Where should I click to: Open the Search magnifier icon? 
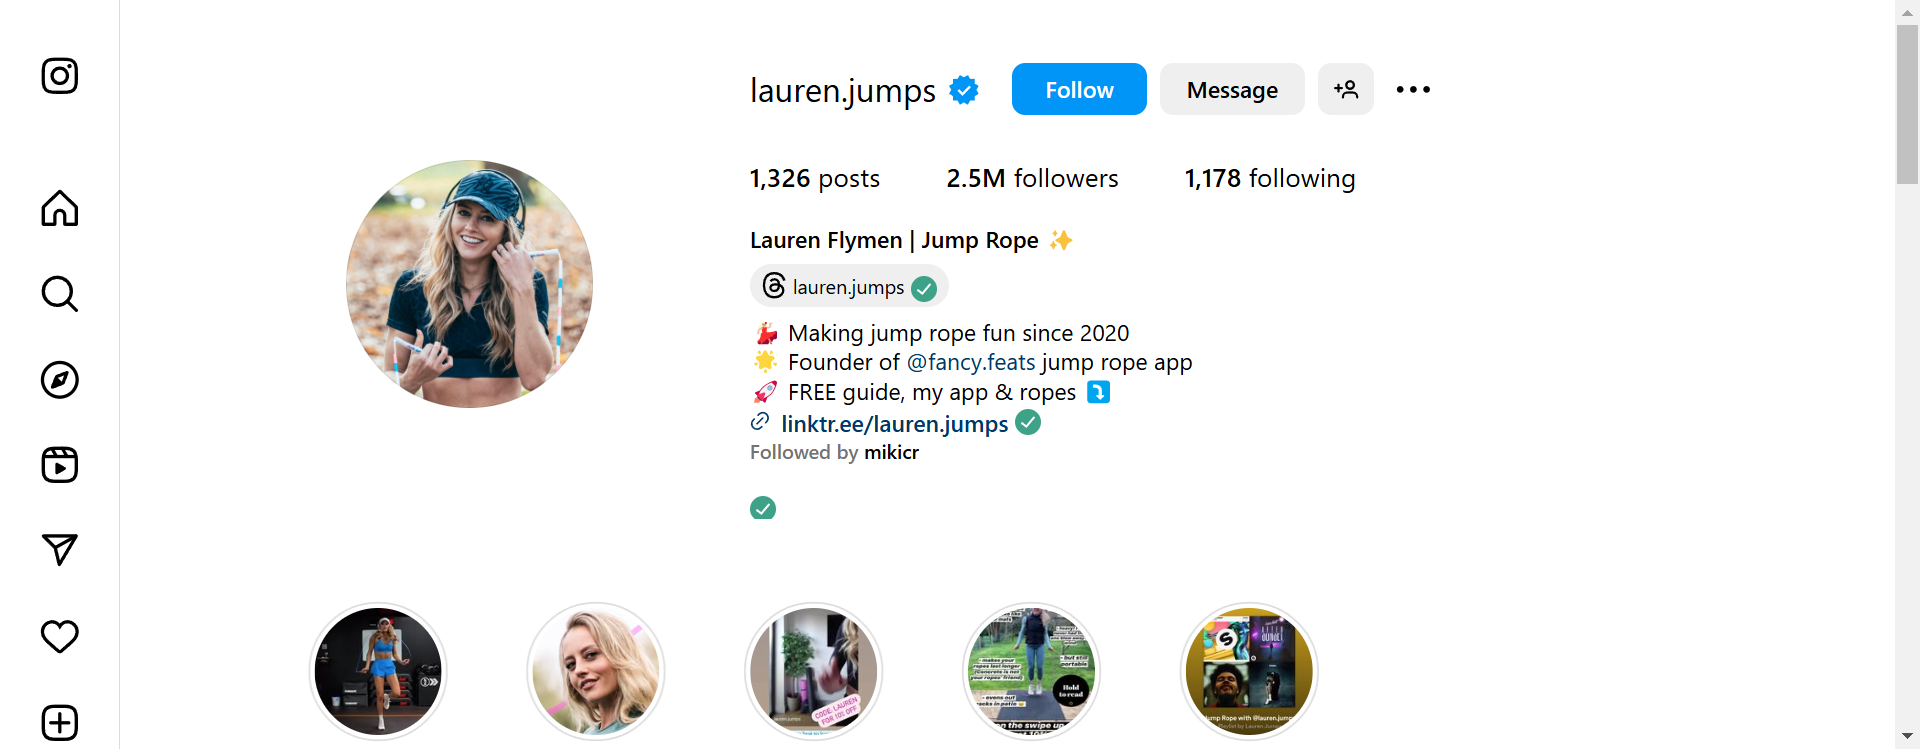pos(60,294)
